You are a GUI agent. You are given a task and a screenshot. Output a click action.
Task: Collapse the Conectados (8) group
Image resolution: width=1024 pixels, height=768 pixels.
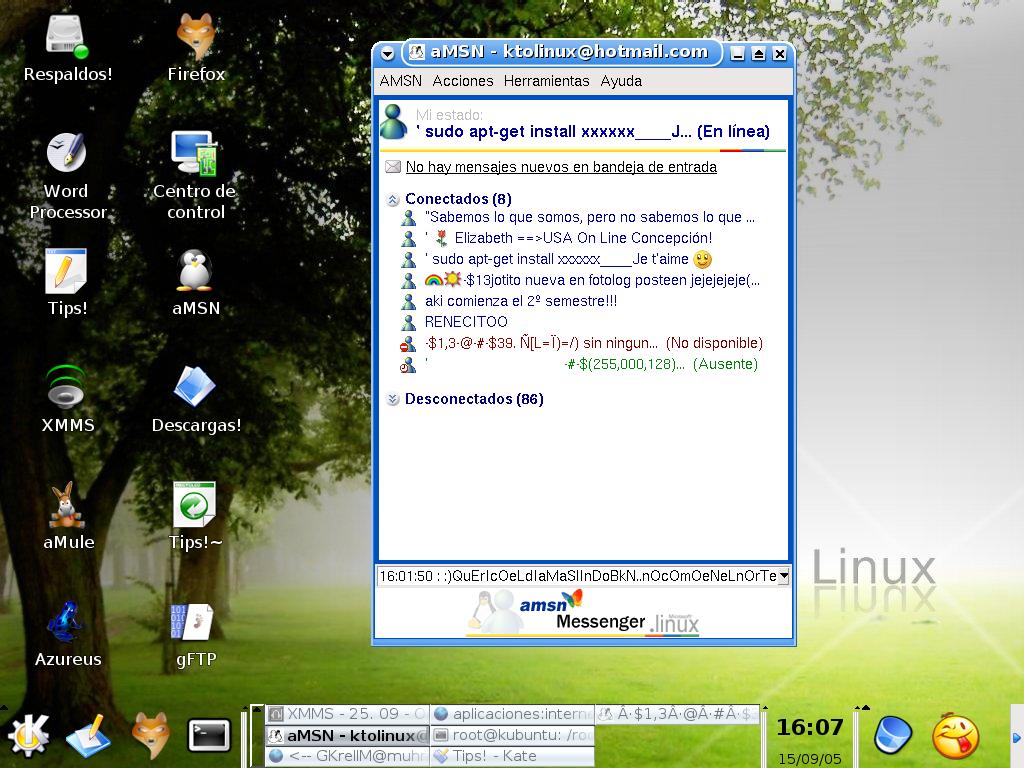[392, 200]
